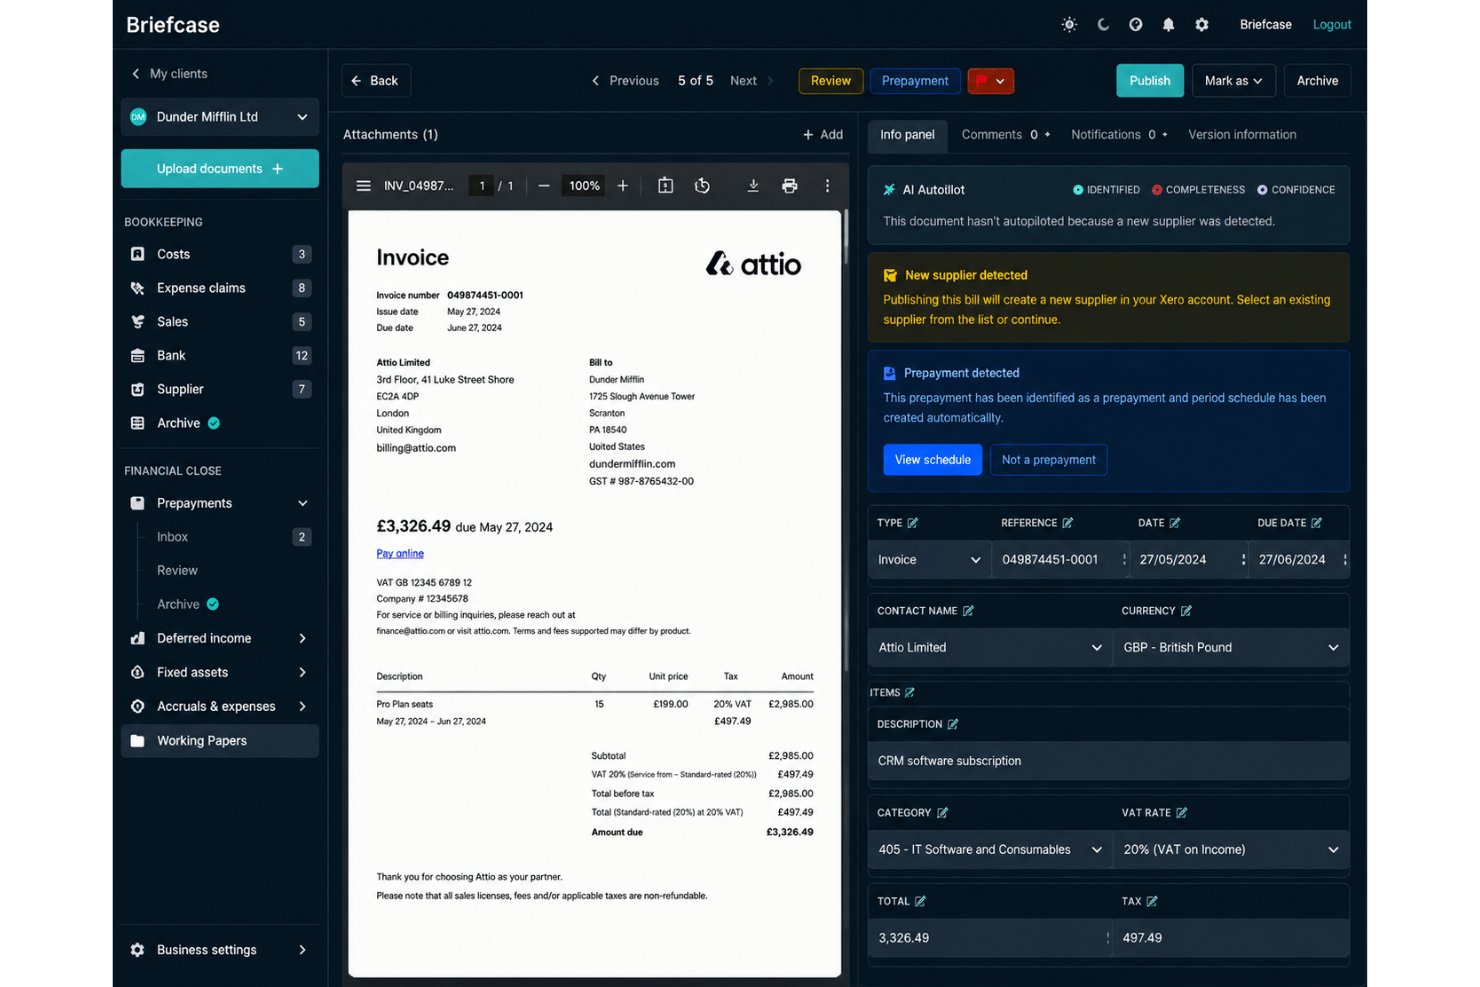Viewport: 1480px width, 987px height.
Task: Switch to the Notifications tab
Action: coord(1119,135)
